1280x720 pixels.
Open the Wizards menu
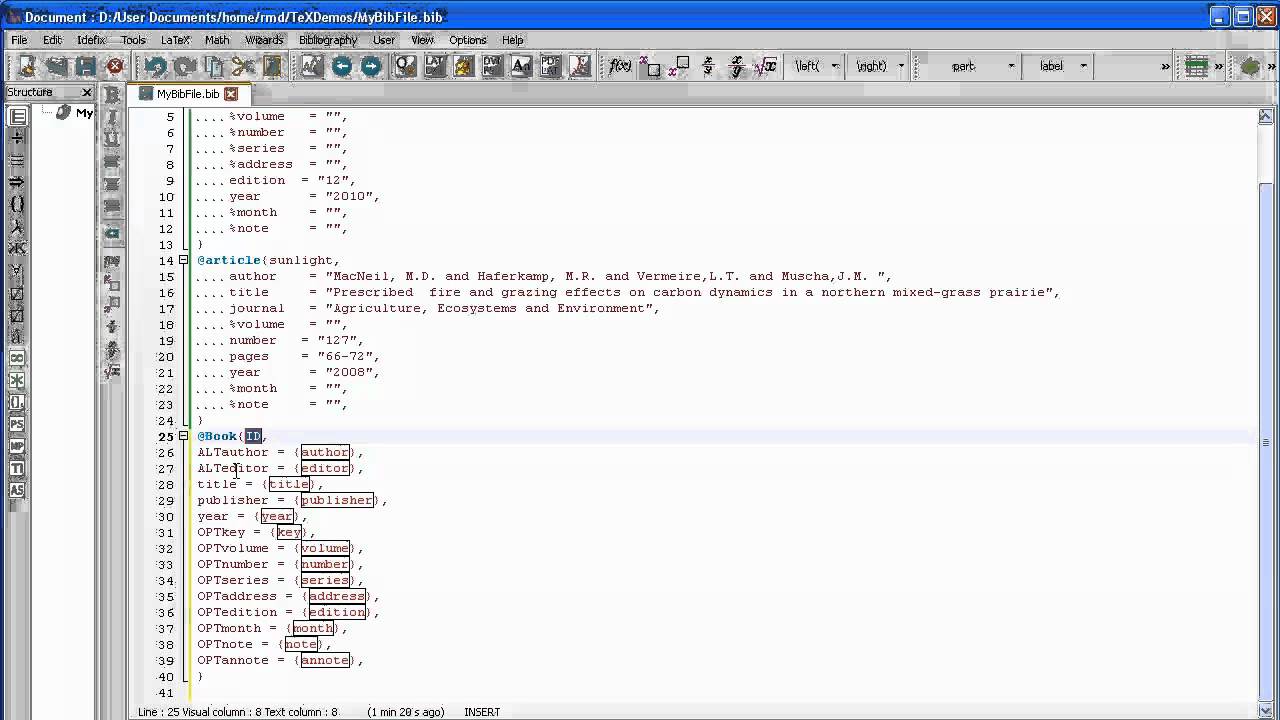coord(264,40)
